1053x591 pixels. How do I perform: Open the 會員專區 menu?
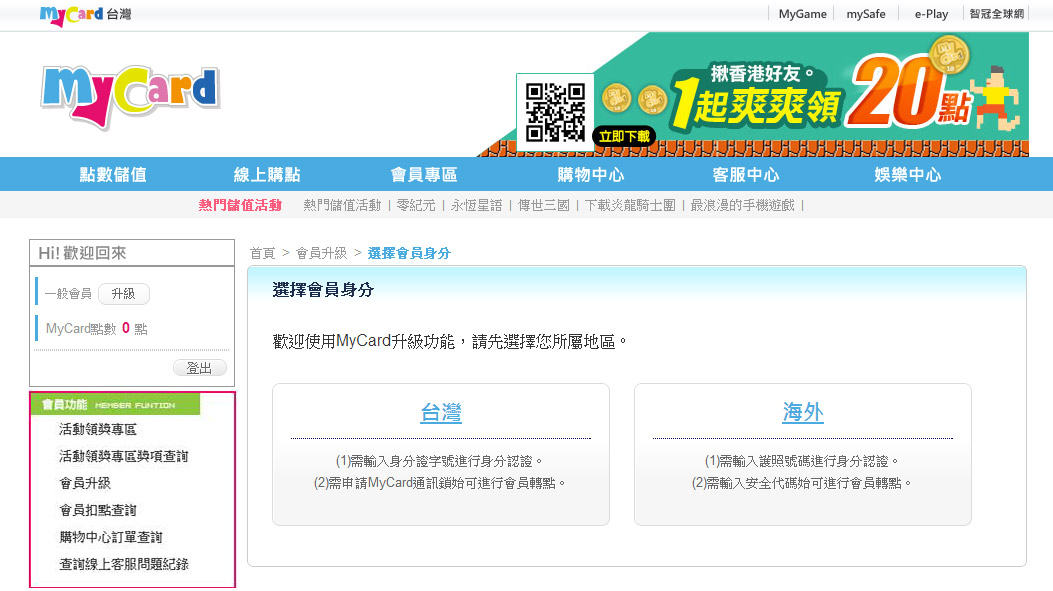424,175
